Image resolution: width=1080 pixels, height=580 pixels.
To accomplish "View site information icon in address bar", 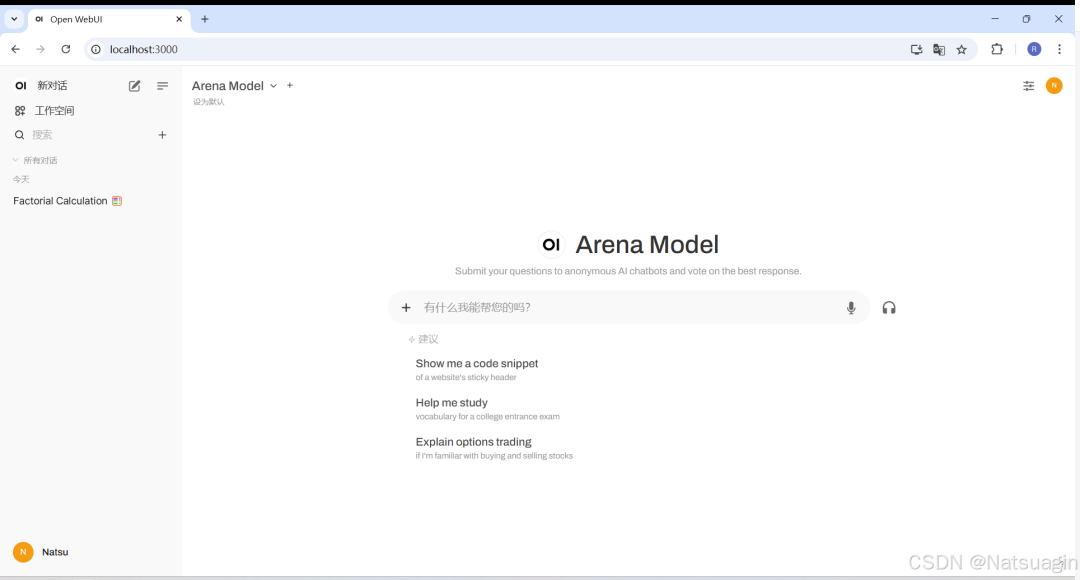I will coord(96,50).
